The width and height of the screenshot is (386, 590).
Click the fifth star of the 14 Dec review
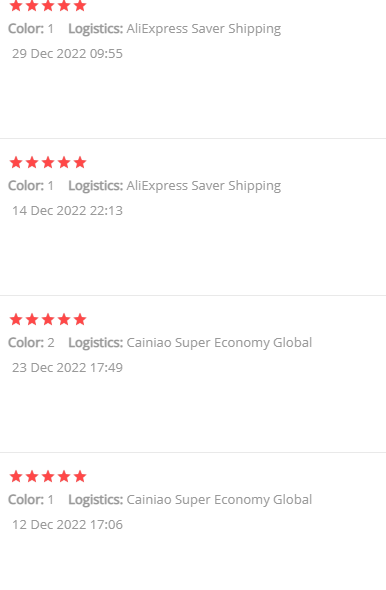pos(80,163)
